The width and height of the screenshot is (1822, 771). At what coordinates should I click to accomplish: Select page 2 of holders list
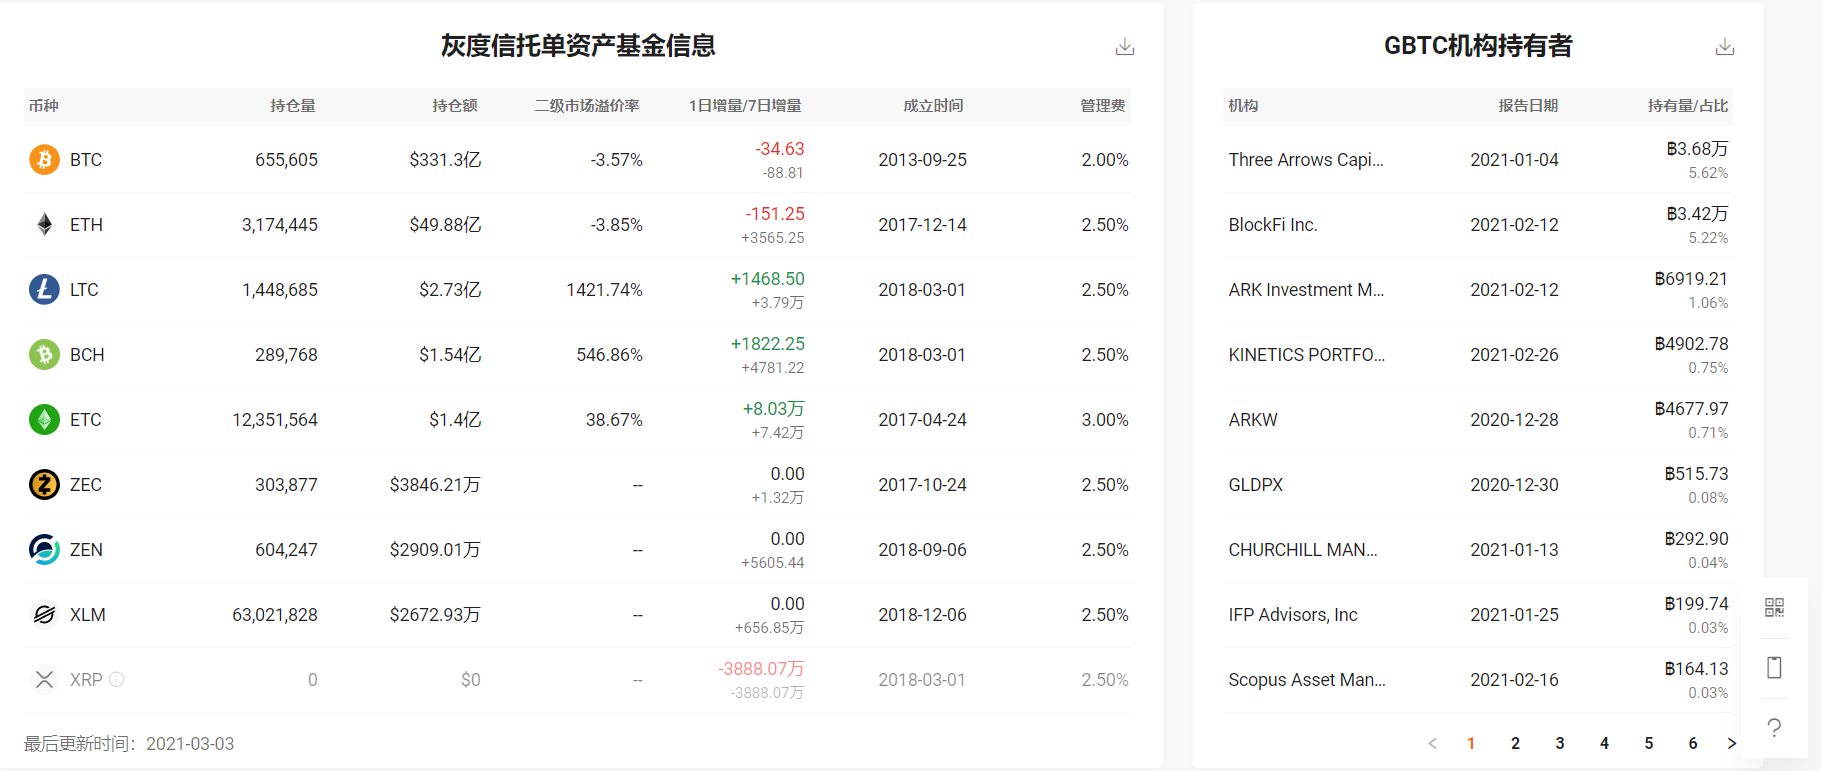1515,743
